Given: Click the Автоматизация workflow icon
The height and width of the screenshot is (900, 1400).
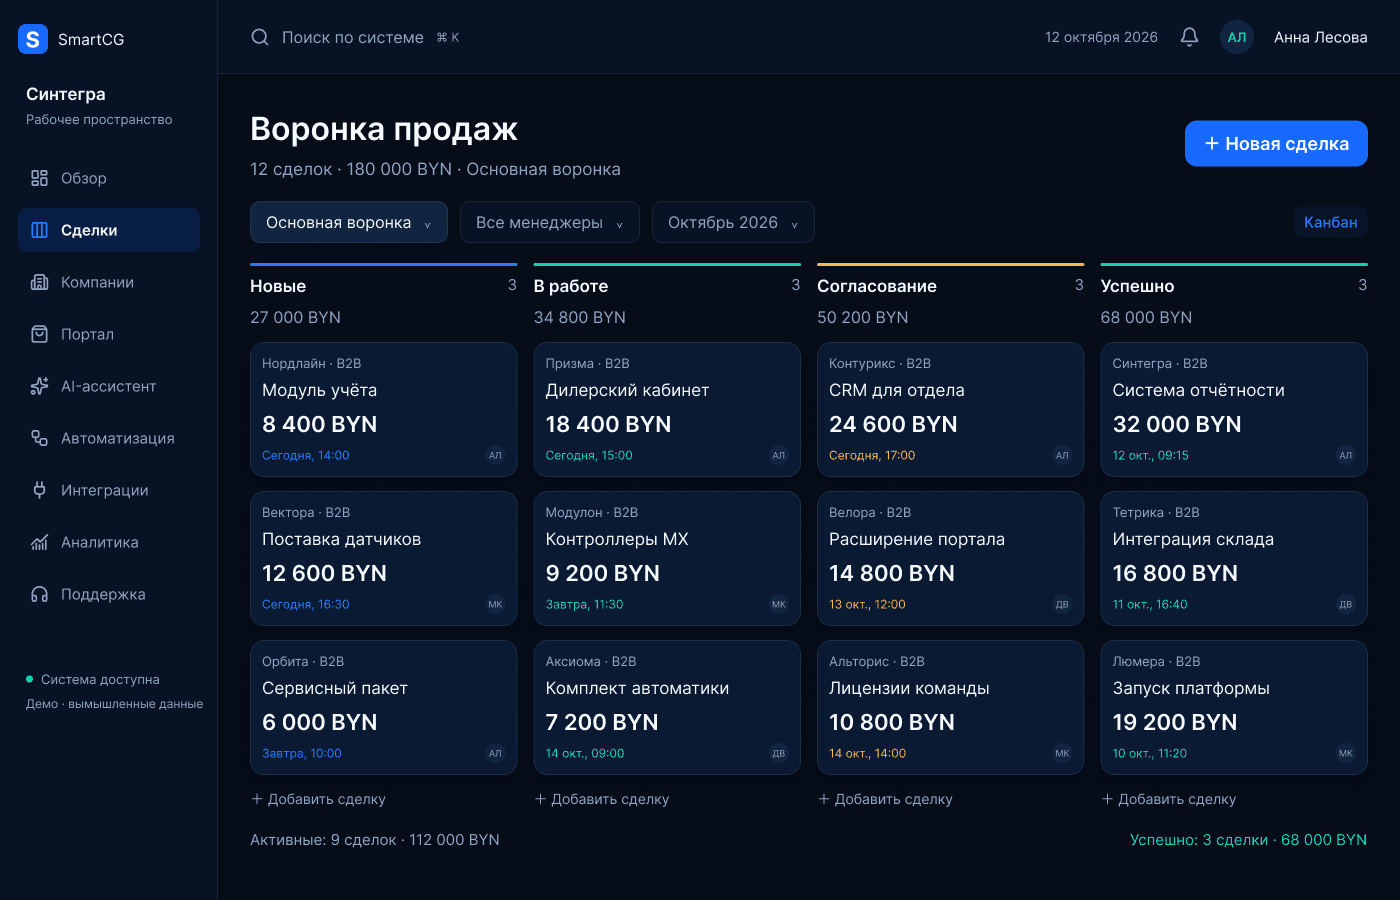Looking at the screenshot, I should pos(40,438).
